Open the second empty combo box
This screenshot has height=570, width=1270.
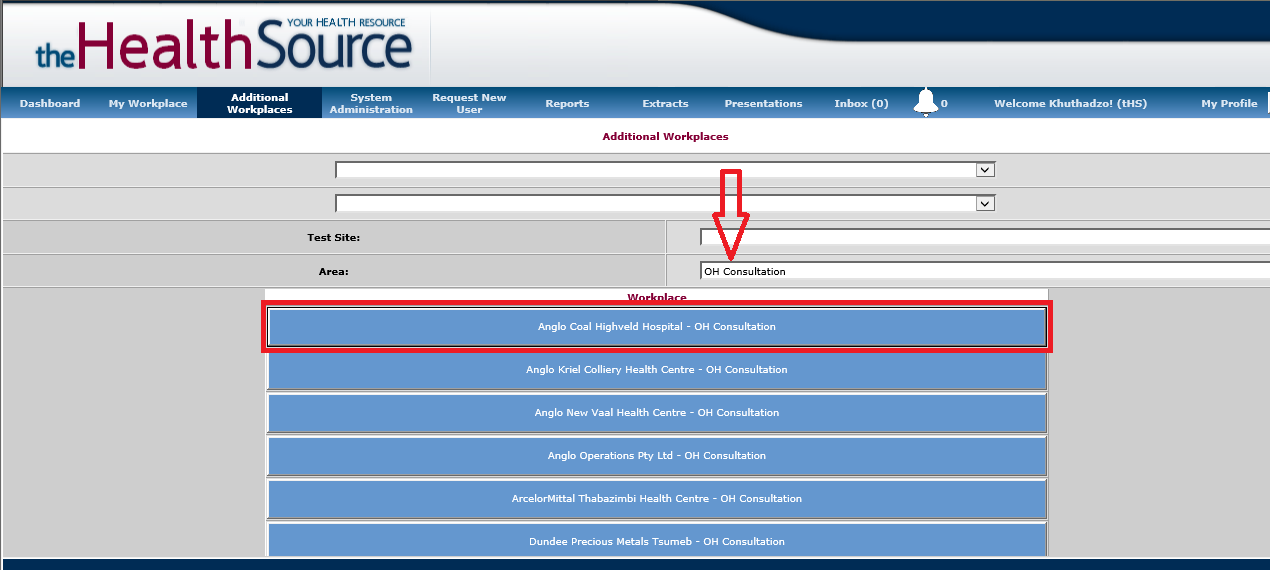665,204
